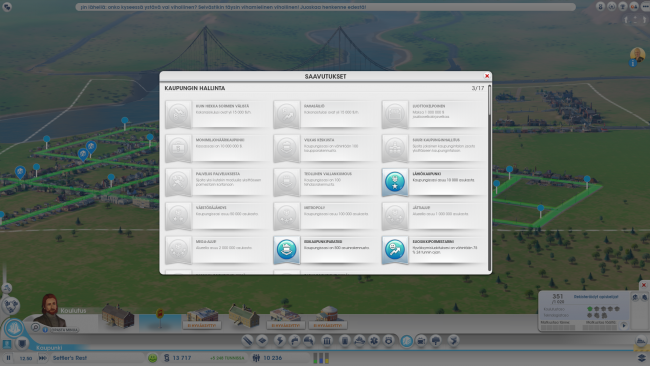Close the Saavutukset achievements dialog
Image resolution: width=650 pixels, height=366 pixels.
coord(487,76)
